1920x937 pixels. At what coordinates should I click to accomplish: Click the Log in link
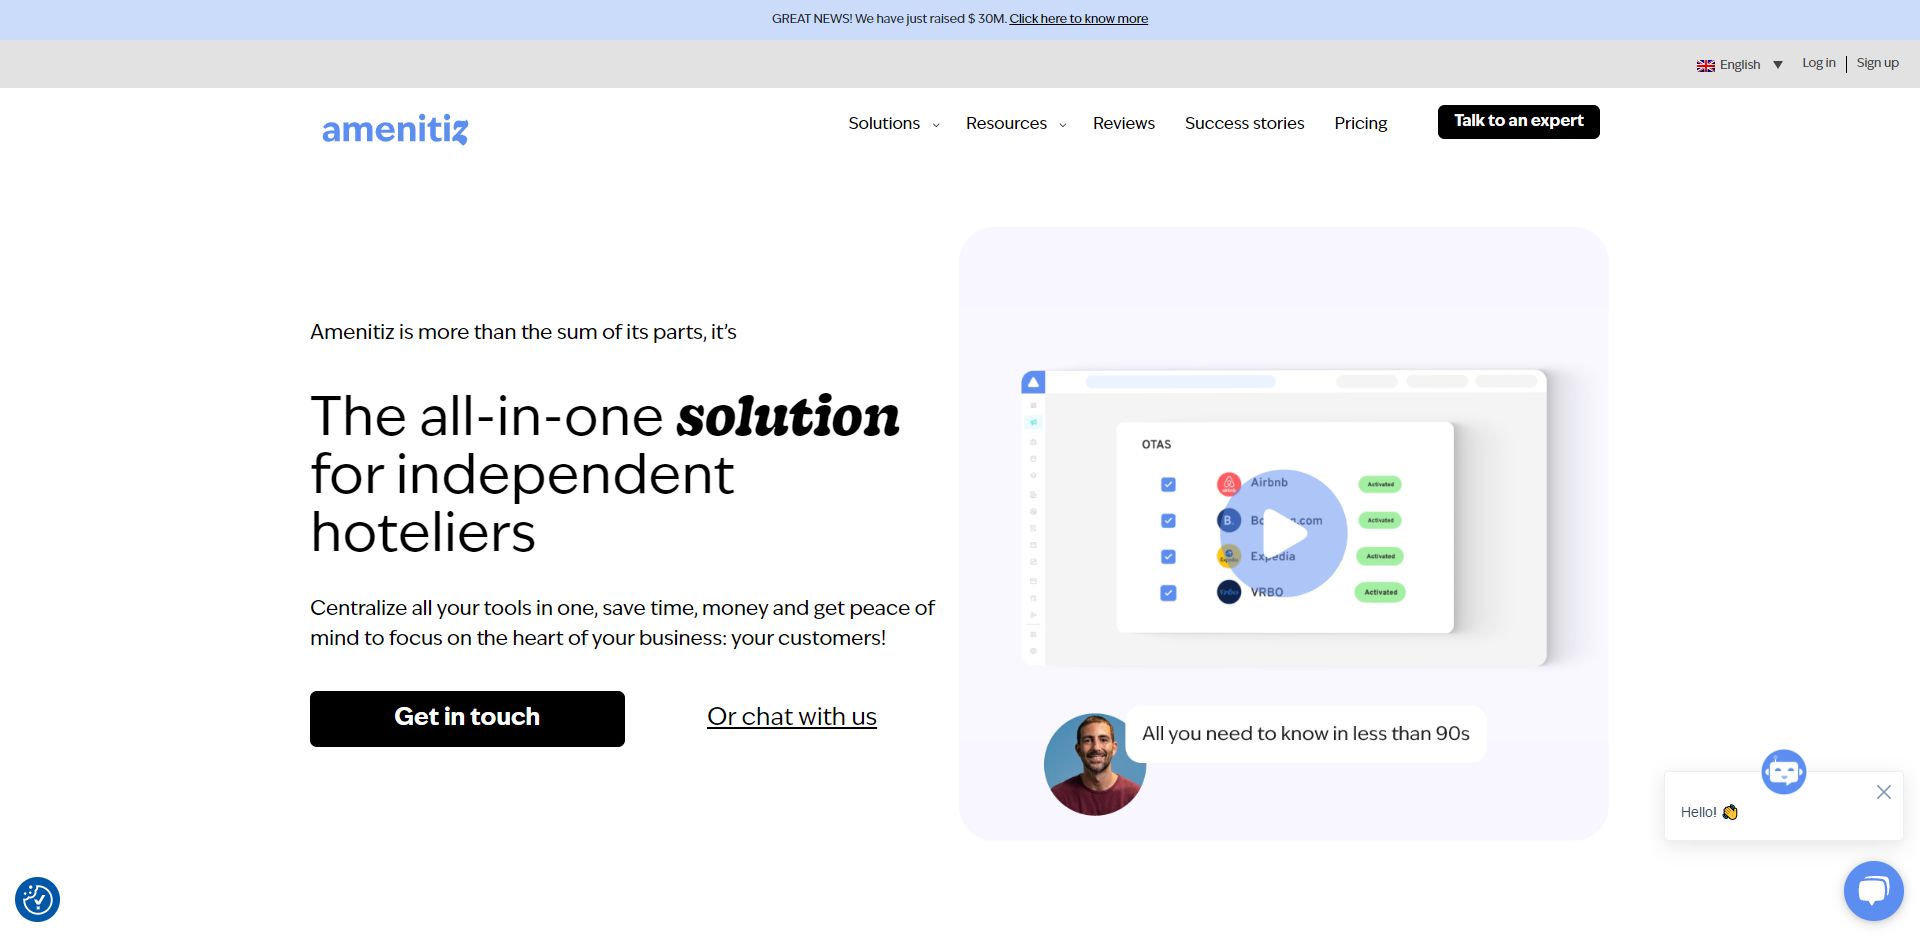1818,63
